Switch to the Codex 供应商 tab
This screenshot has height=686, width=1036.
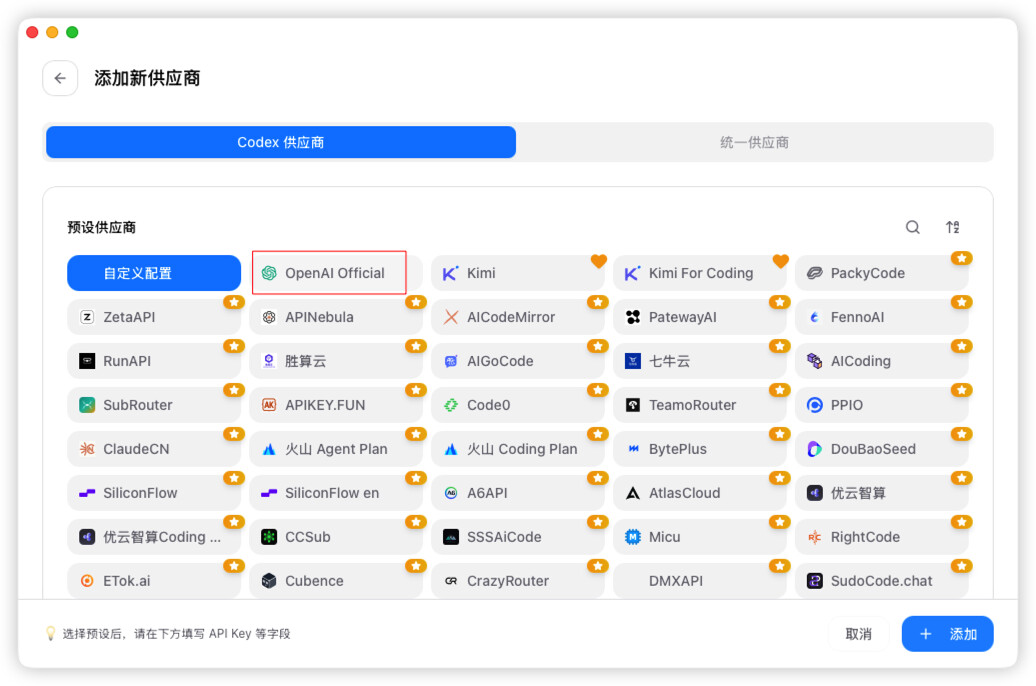click(x=281, y=142)
